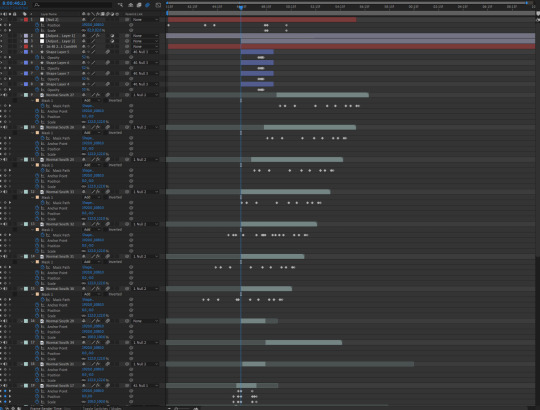The image size is (540, 410).
Task: Open mask mode Add dropdown under layer 9
Action: point(92,101)
